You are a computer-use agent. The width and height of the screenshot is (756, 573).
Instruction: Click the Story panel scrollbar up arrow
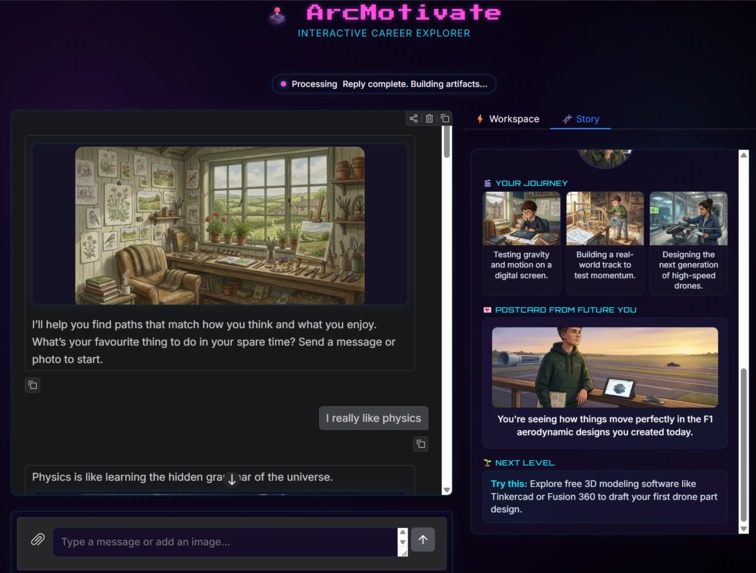point(743,155)
